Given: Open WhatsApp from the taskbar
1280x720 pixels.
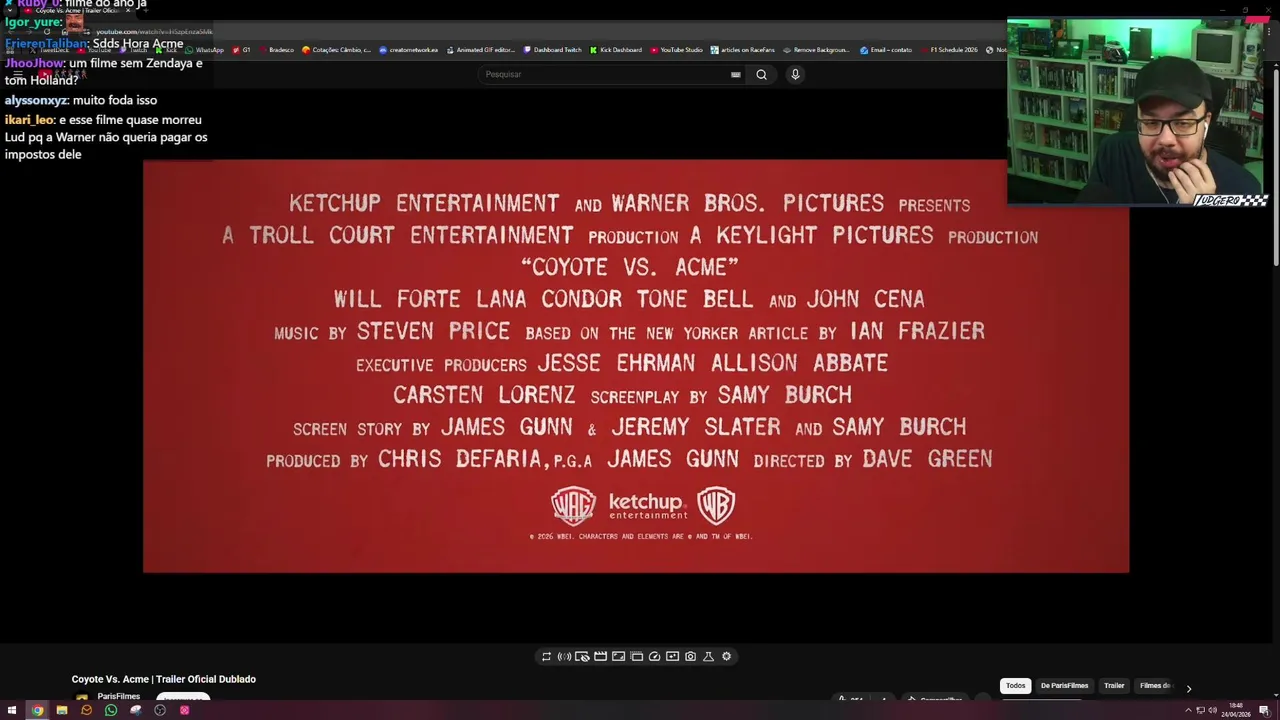Looking at the screenshot, I should coord(111,710).
